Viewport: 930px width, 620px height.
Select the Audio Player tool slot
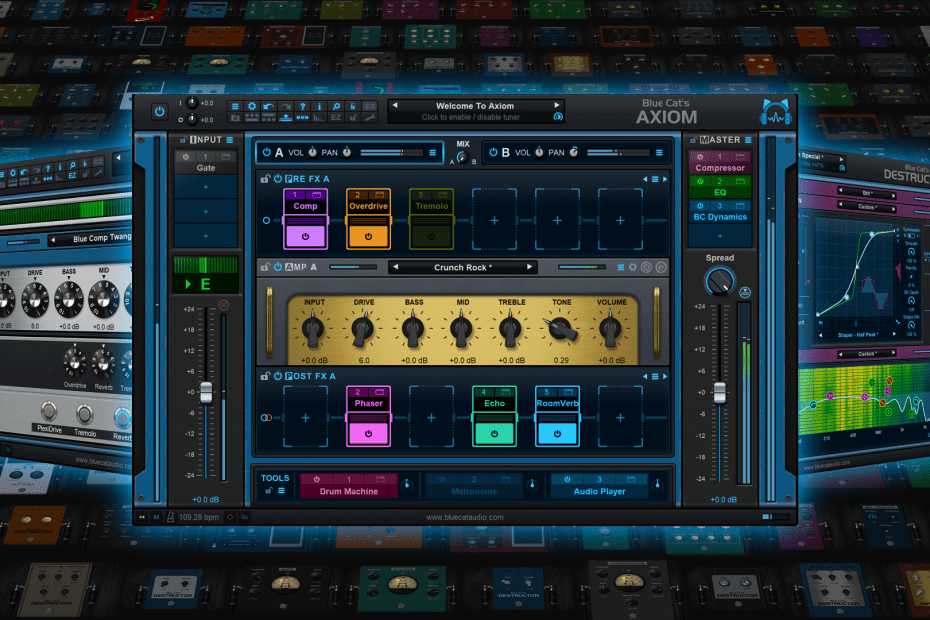[x=598, y=491]
